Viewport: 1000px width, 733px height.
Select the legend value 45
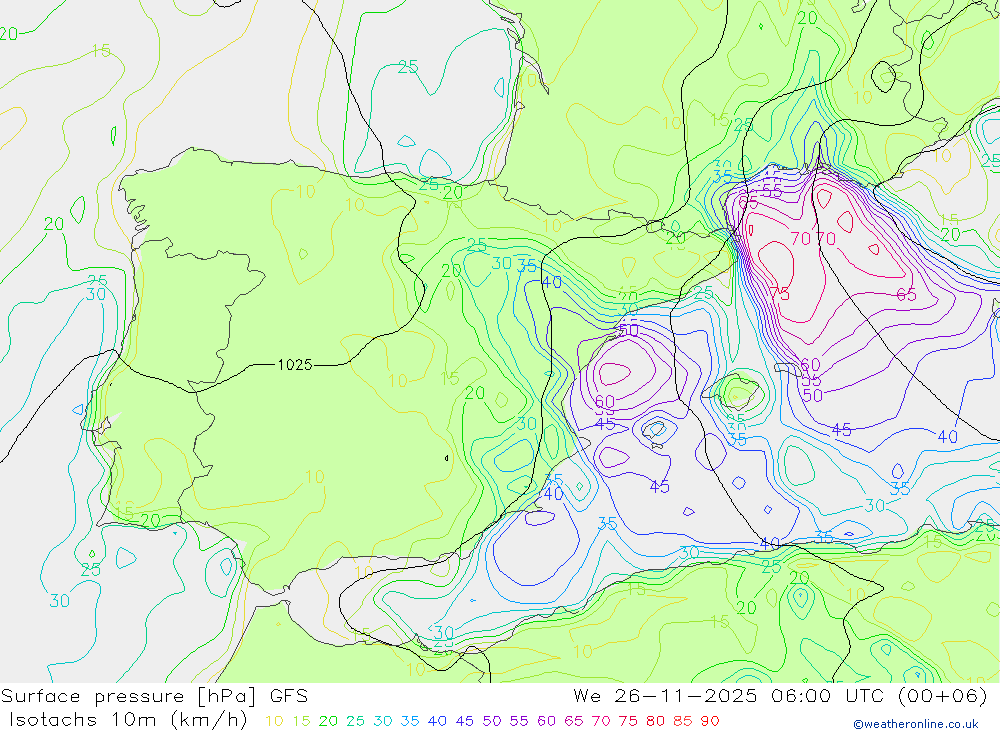pyautogui.click(x=464, y=721)
